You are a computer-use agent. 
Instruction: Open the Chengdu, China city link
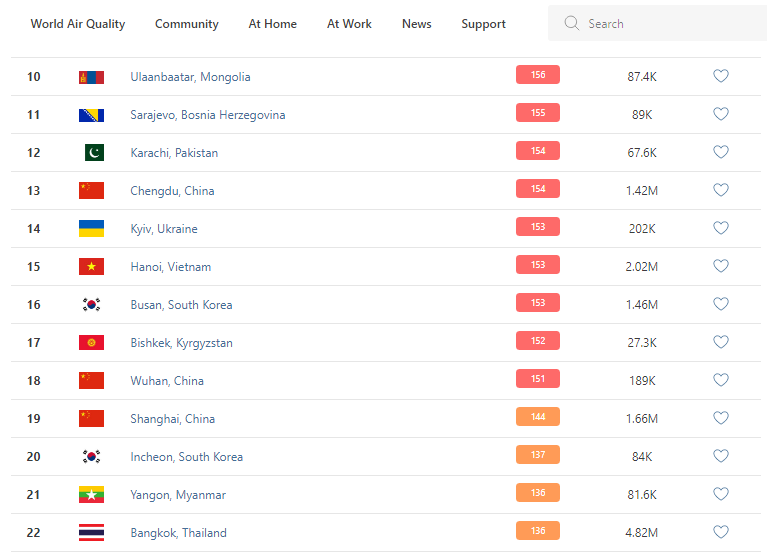pos(172,191)
